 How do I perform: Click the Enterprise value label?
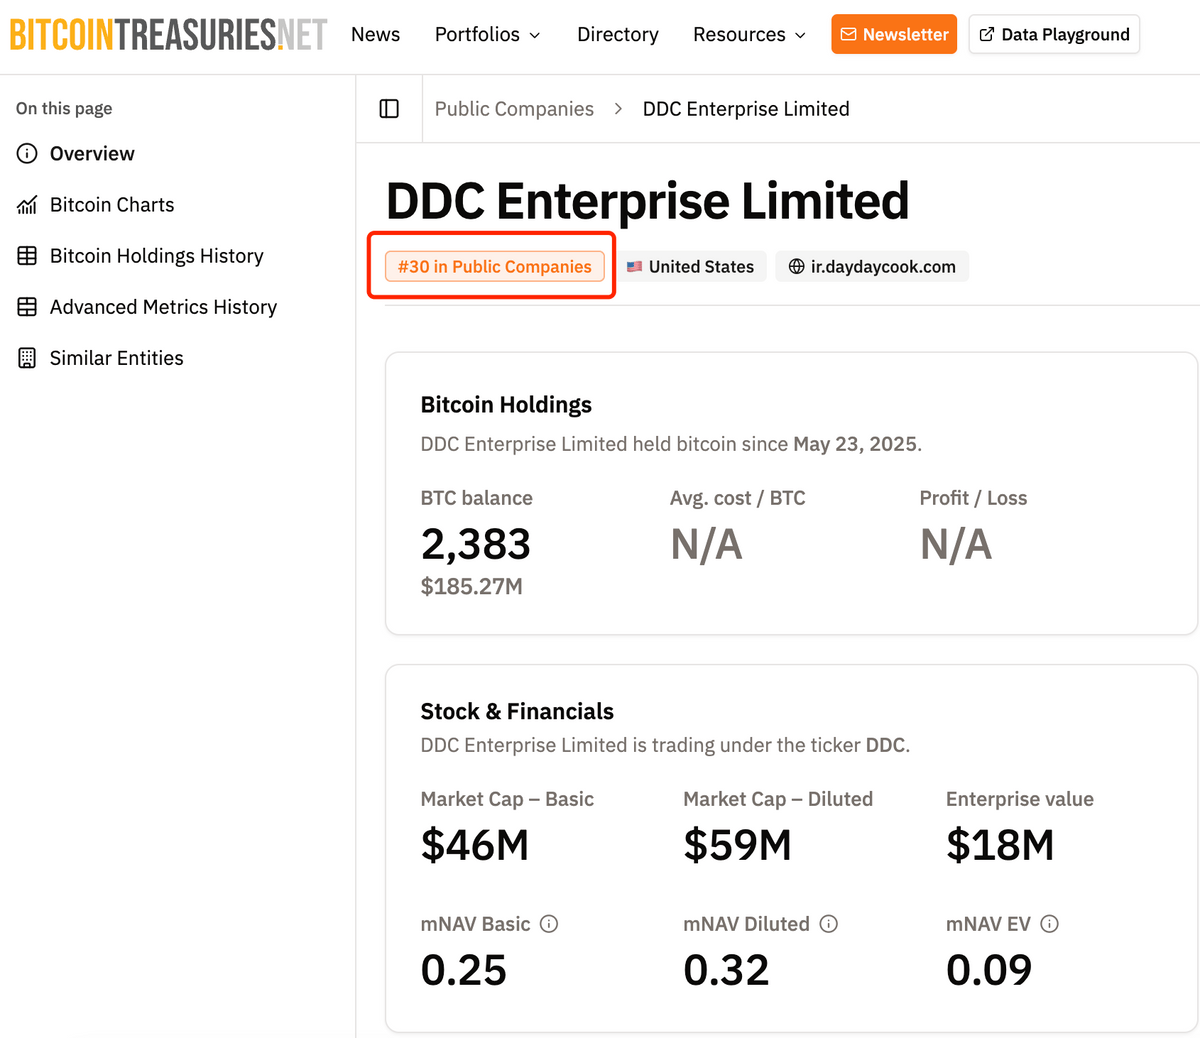(x=1020, y=799)
